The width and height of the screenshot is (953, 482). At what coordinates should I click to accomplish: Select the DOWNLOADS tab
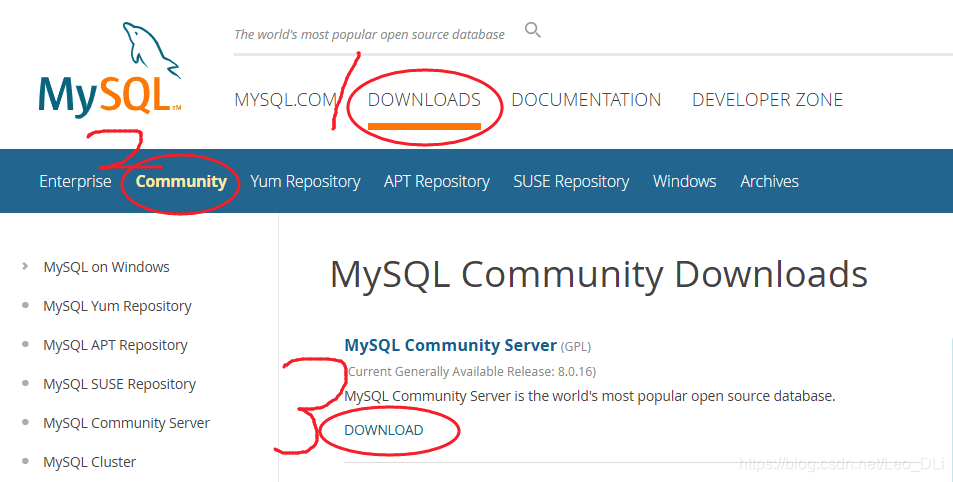pos(424,100)
